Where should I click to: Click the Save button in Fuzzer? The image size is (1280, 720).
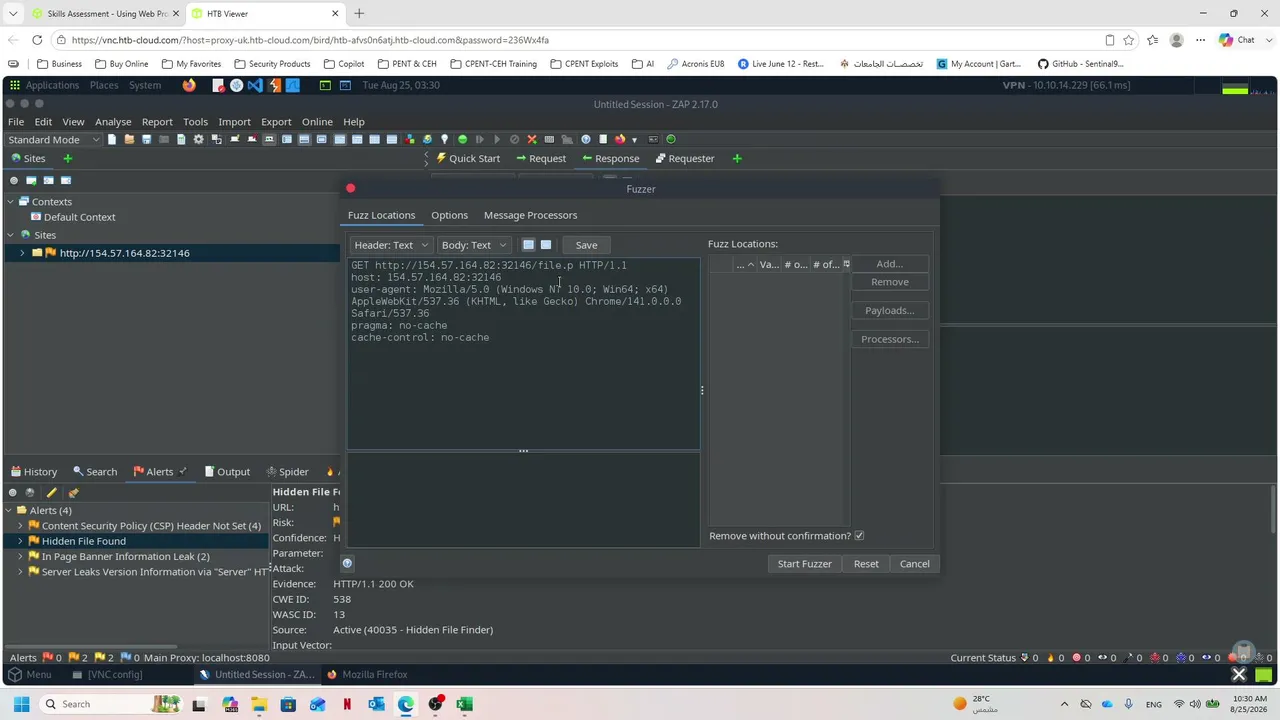587,245
